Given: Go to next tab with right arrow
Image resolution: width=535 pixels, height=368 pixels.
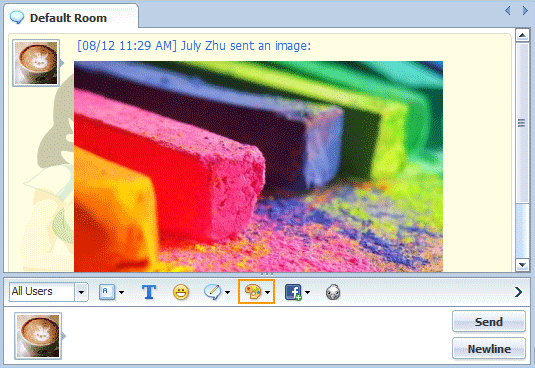Looking at the screenshot, I should [x=525, y=11].
